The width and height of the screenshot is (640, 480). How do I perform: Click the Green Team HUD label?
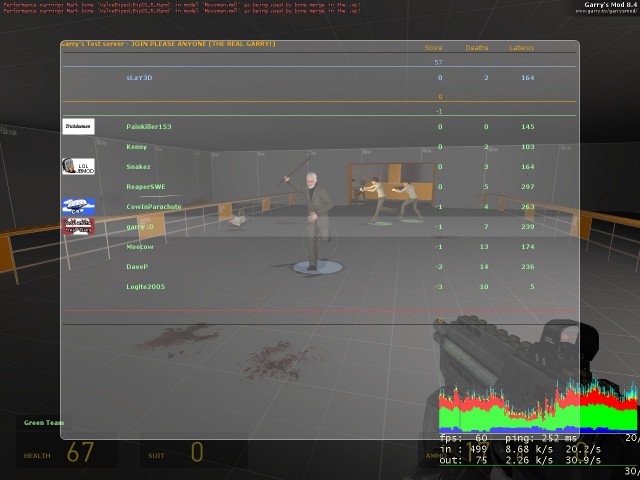coord(44,422)
